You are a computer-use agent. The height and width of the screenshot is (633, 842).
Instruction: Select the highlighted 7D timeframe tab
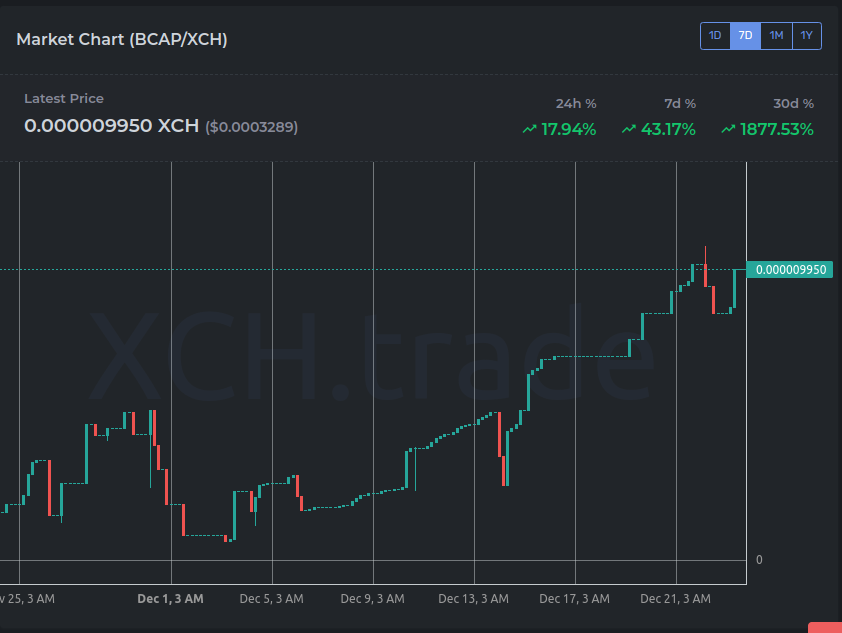click(745, 35)
